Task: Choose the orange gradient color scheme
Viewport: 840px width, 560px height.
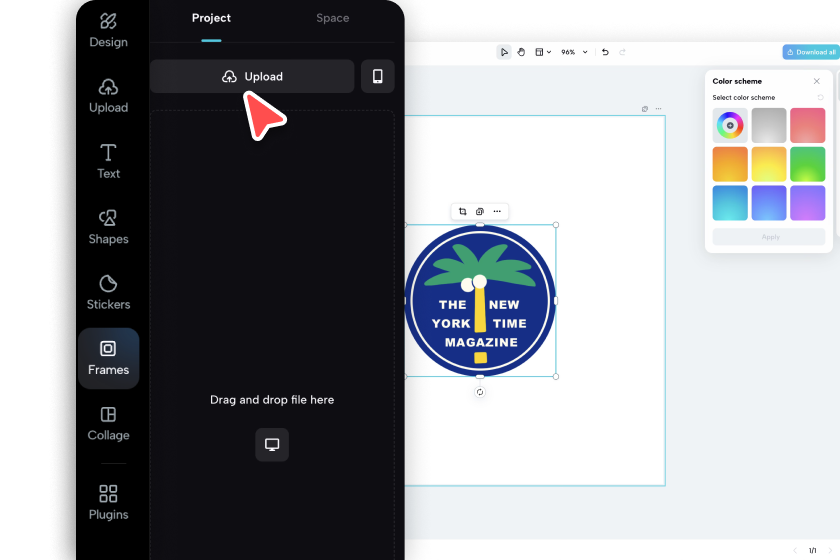Action: click(730, 164)
